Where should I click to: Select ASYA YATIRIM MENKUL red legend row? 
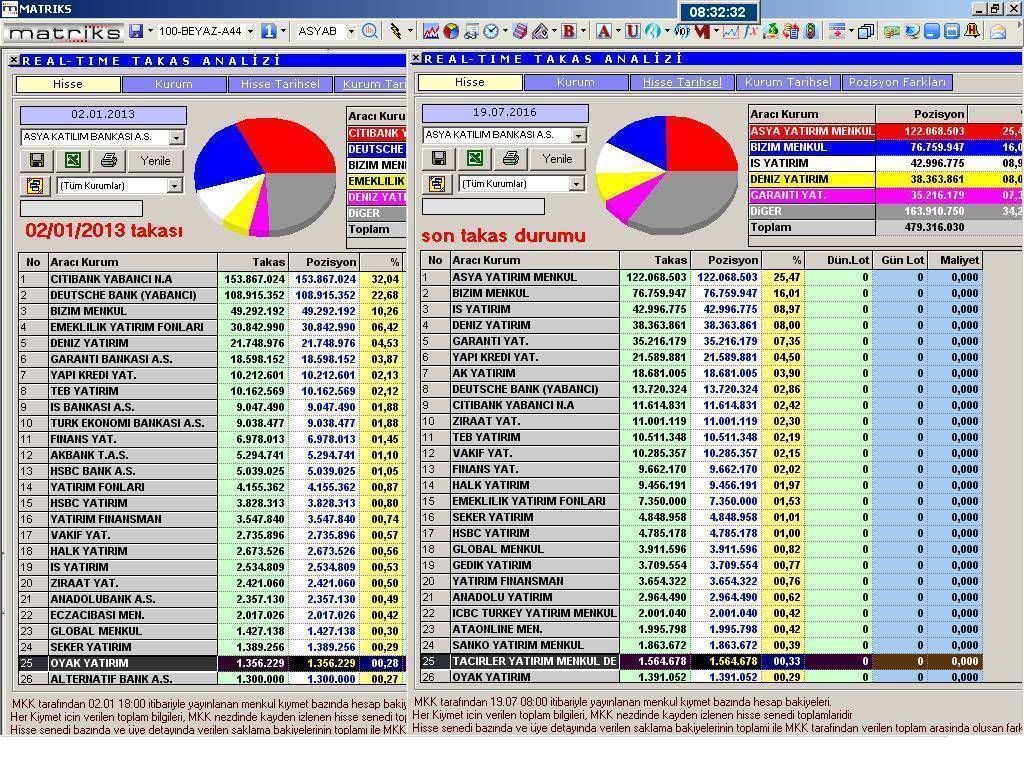[x=812, y=131]
